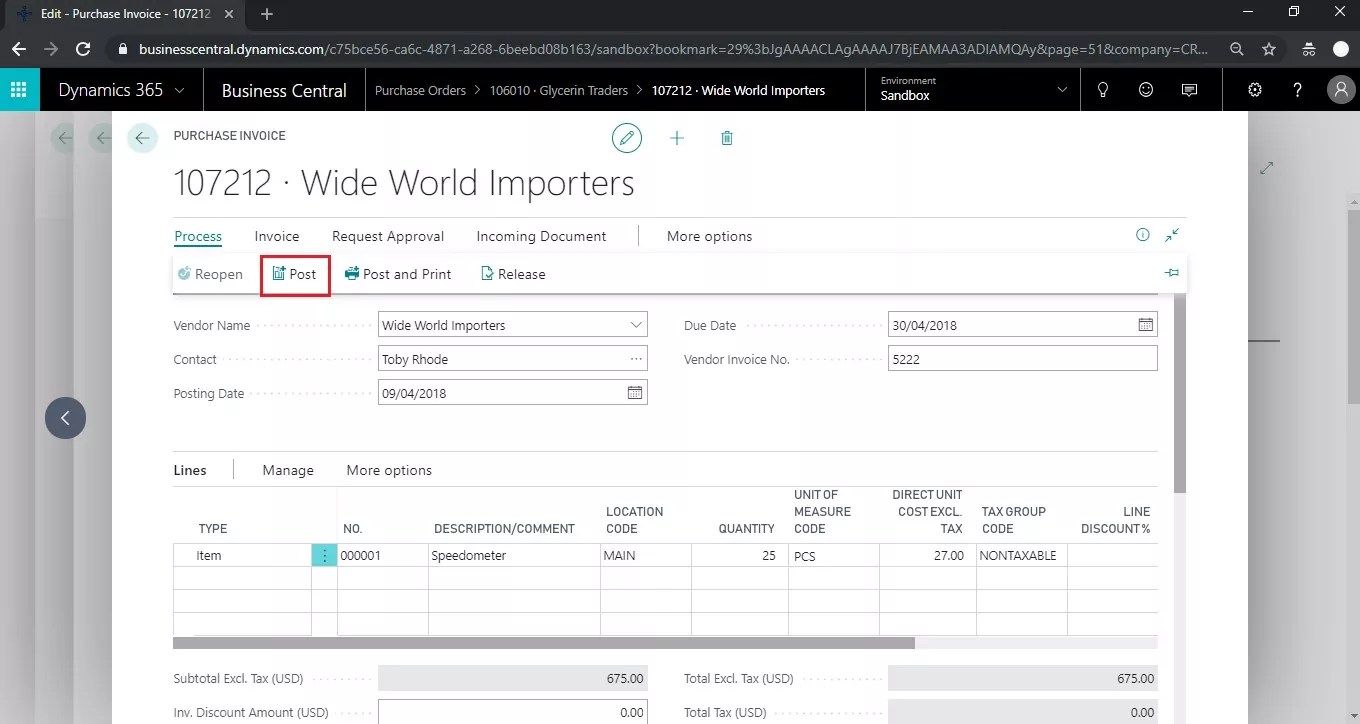
Task: Open the chat help icon
Action: point(1189,90)
